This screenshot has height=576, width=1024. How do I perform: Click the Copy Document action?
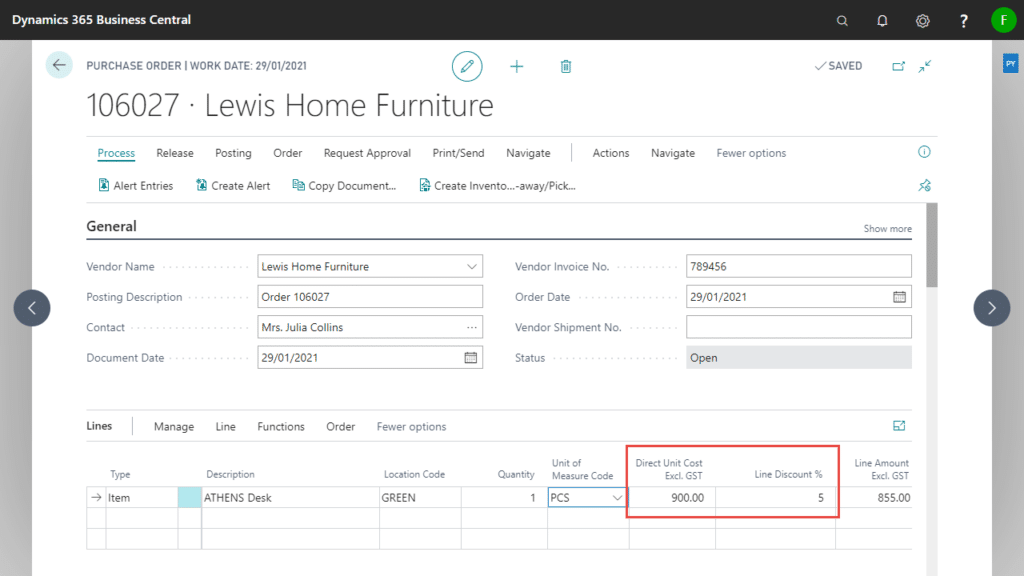point(344,185)
